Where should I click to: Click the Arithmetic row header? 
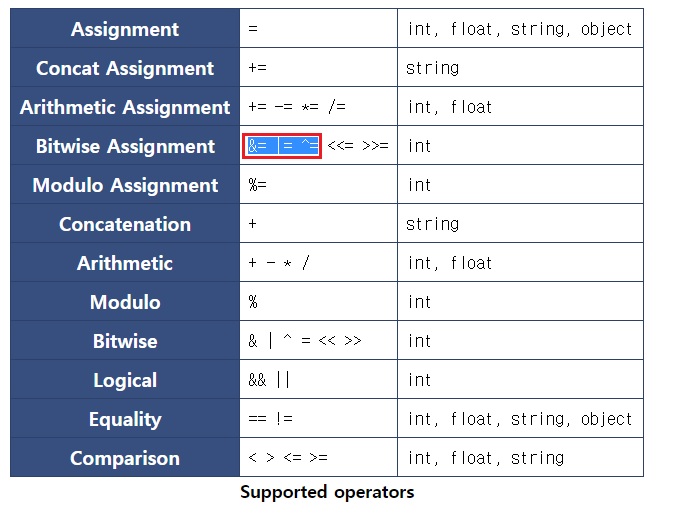tap(125, 262)
